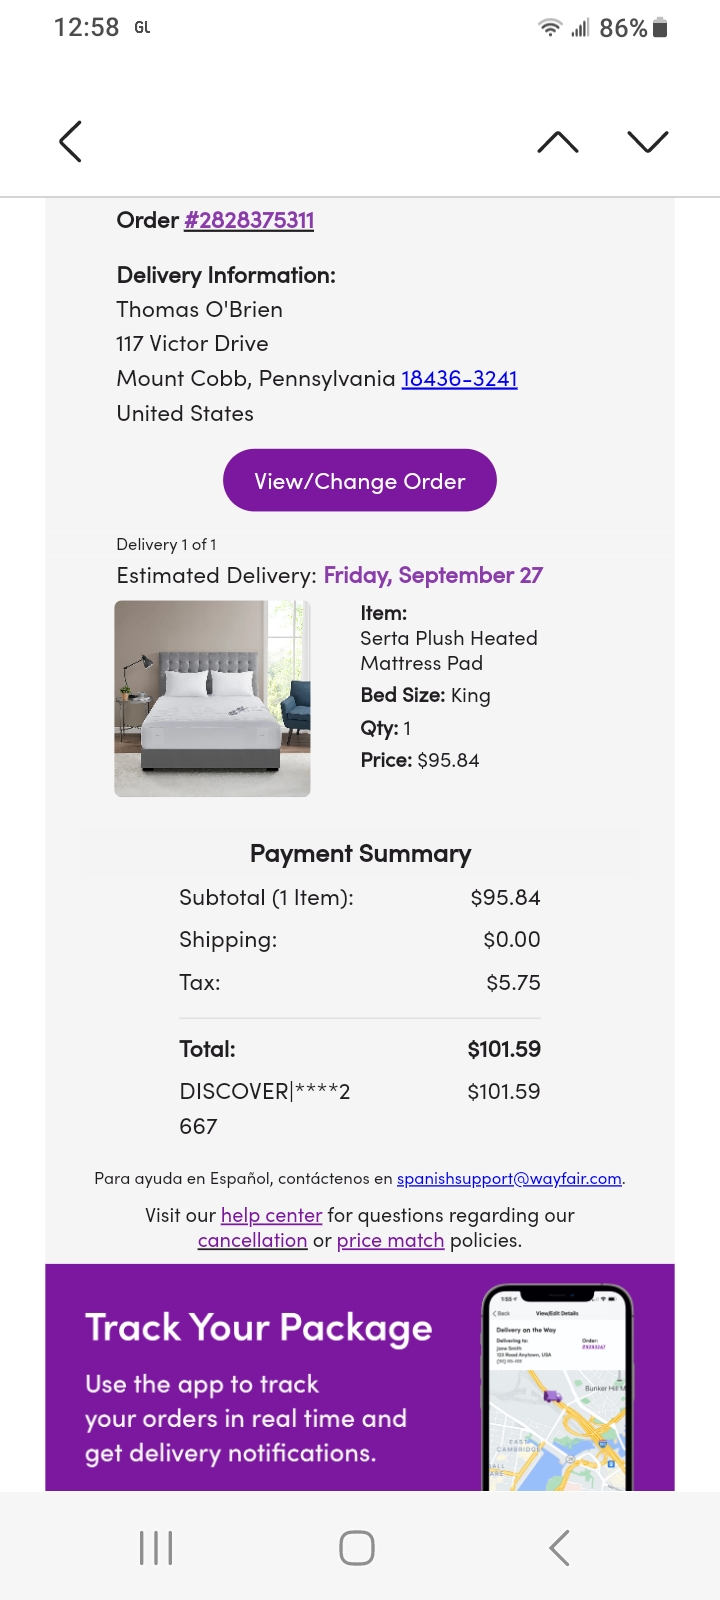720x1600 pixels.
Task: Email spanishsupport@wayfair.com link
Action: [x=509, y=1178]
